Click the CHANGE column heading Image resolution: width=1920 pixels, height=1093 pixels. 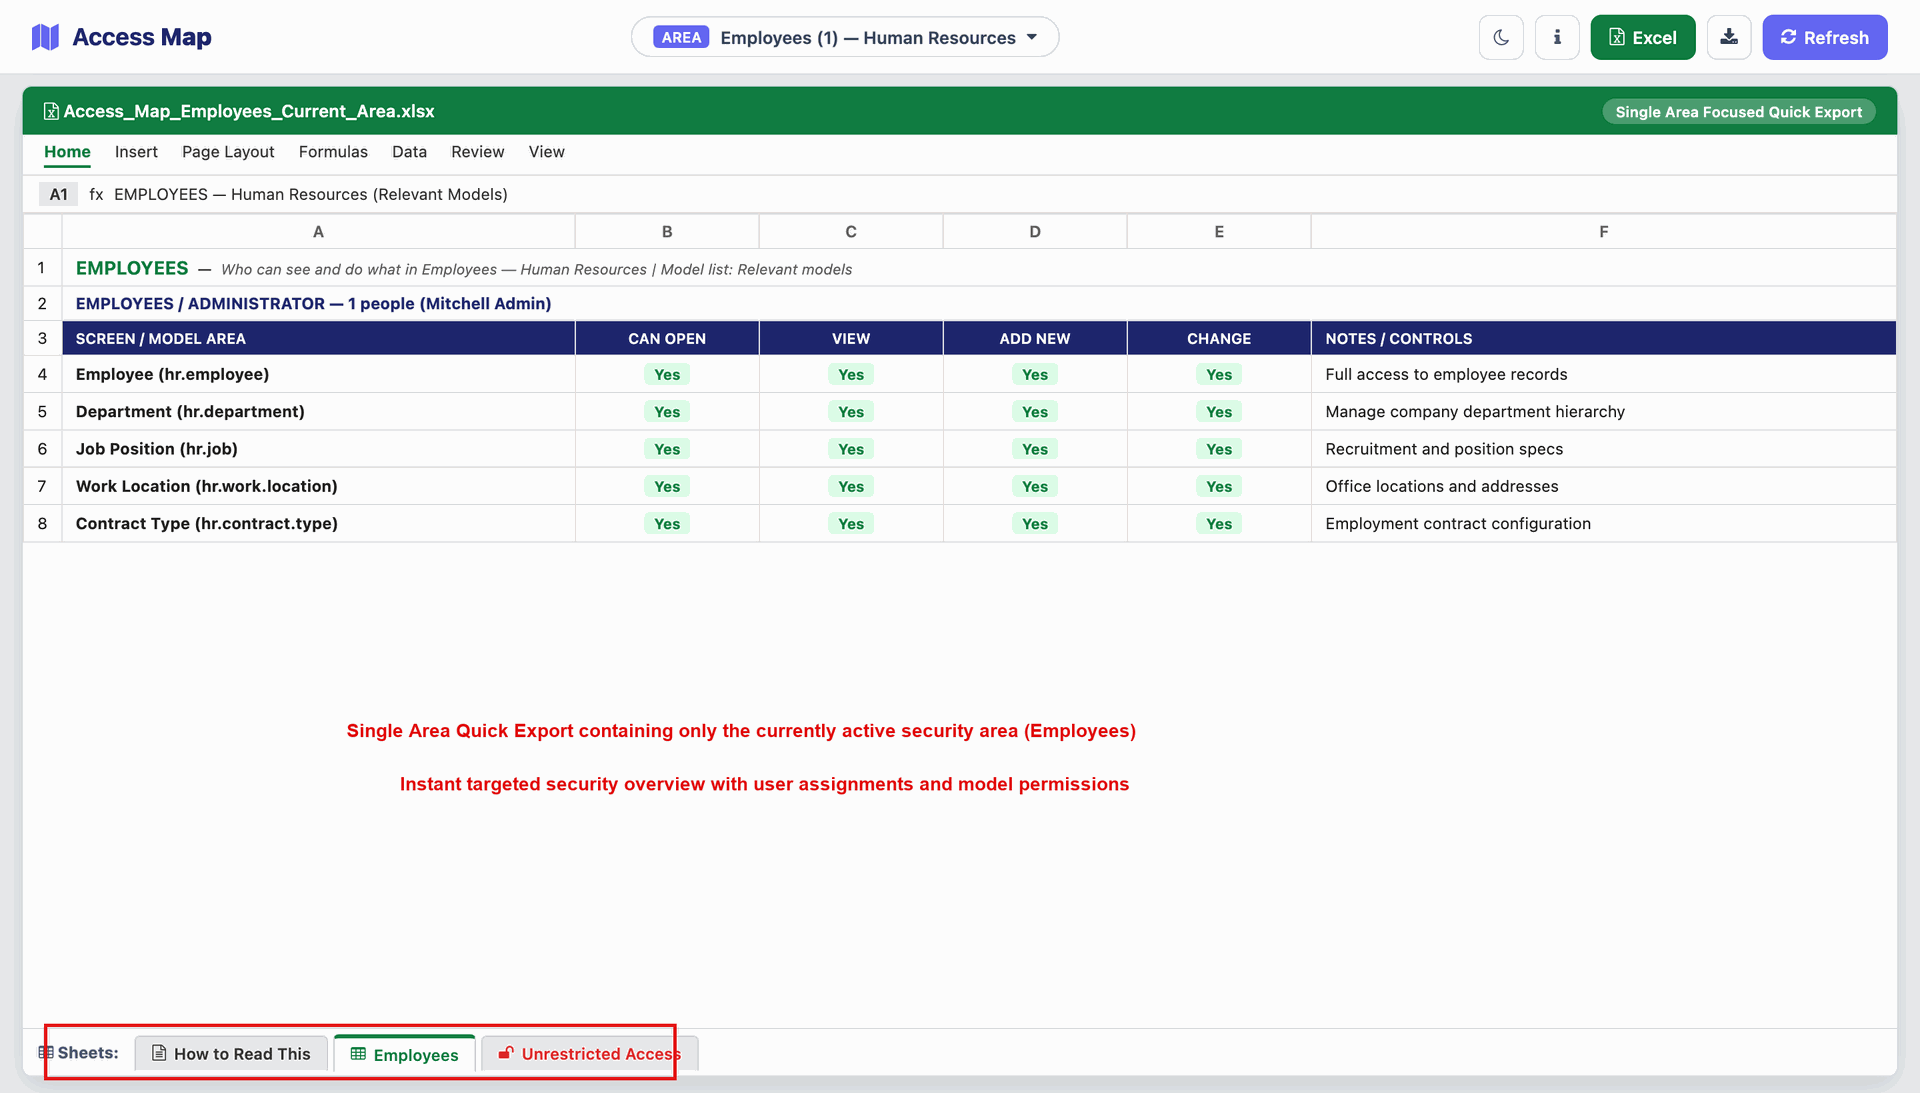pos(1219,338)
